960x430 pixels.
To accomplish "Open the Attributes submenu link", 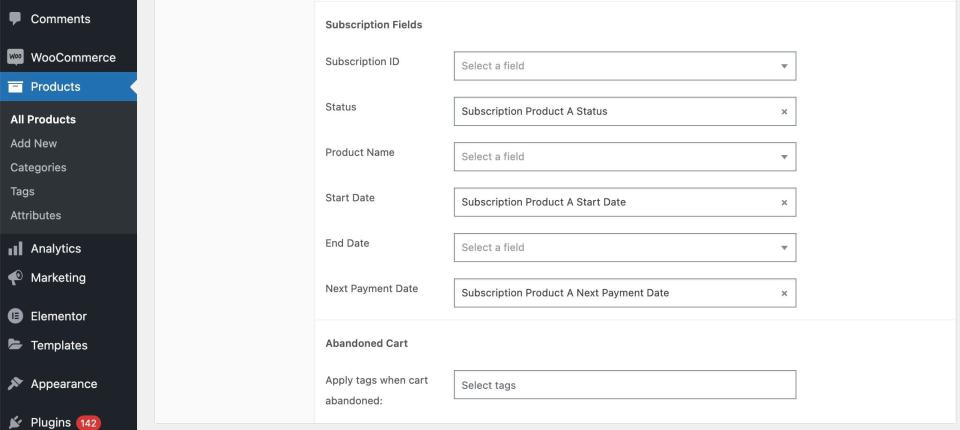I will tap(35, 215).
